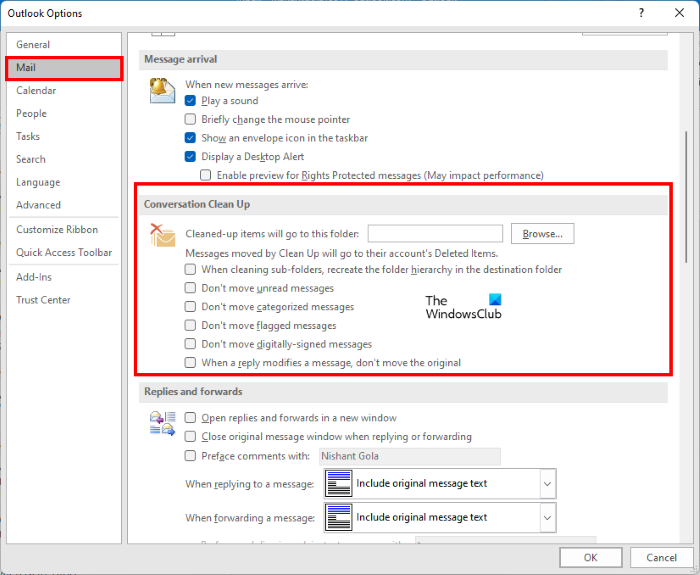Check Don't move unread messages
Image resolution: width=700 pixels, height=575 pixels.
[x=190, y=288]
